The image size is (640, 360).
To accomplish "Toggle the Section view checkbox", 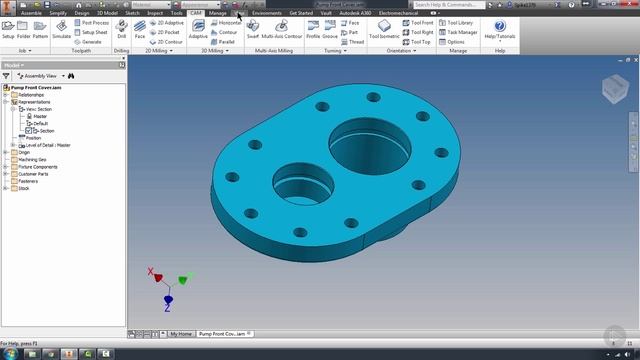I will tap(28, 131).
